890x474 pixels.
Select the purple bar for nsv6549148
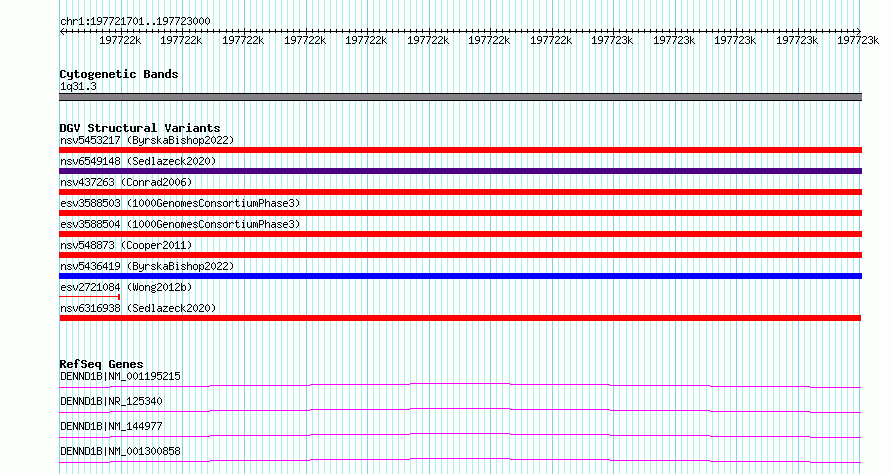(x=460, y=171)
